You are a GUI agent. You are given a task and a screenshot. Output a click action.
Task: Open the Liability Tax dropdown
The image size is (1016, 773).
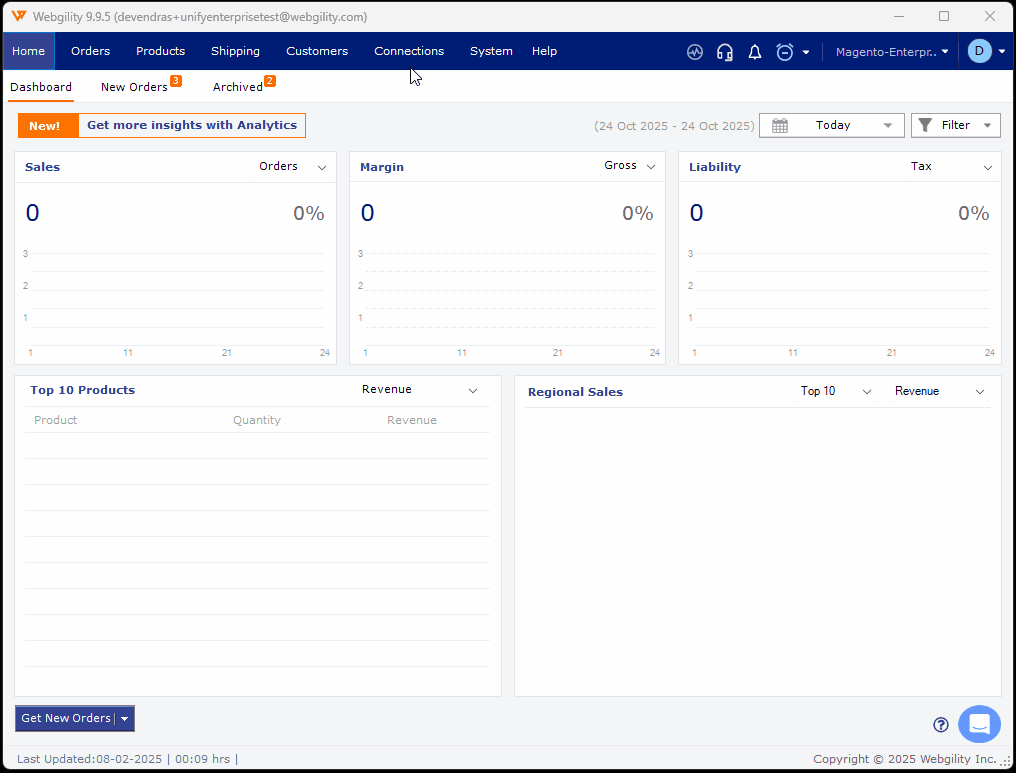point(988,167)
